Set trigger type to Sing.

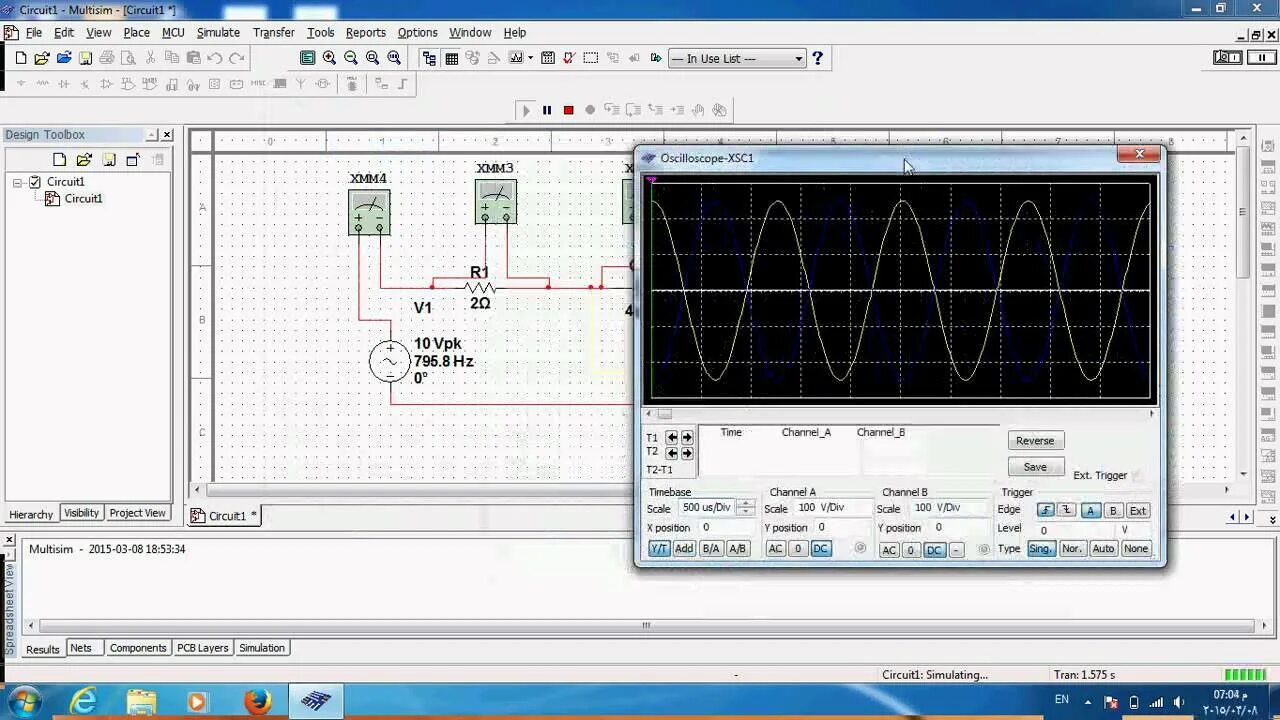1040,549
